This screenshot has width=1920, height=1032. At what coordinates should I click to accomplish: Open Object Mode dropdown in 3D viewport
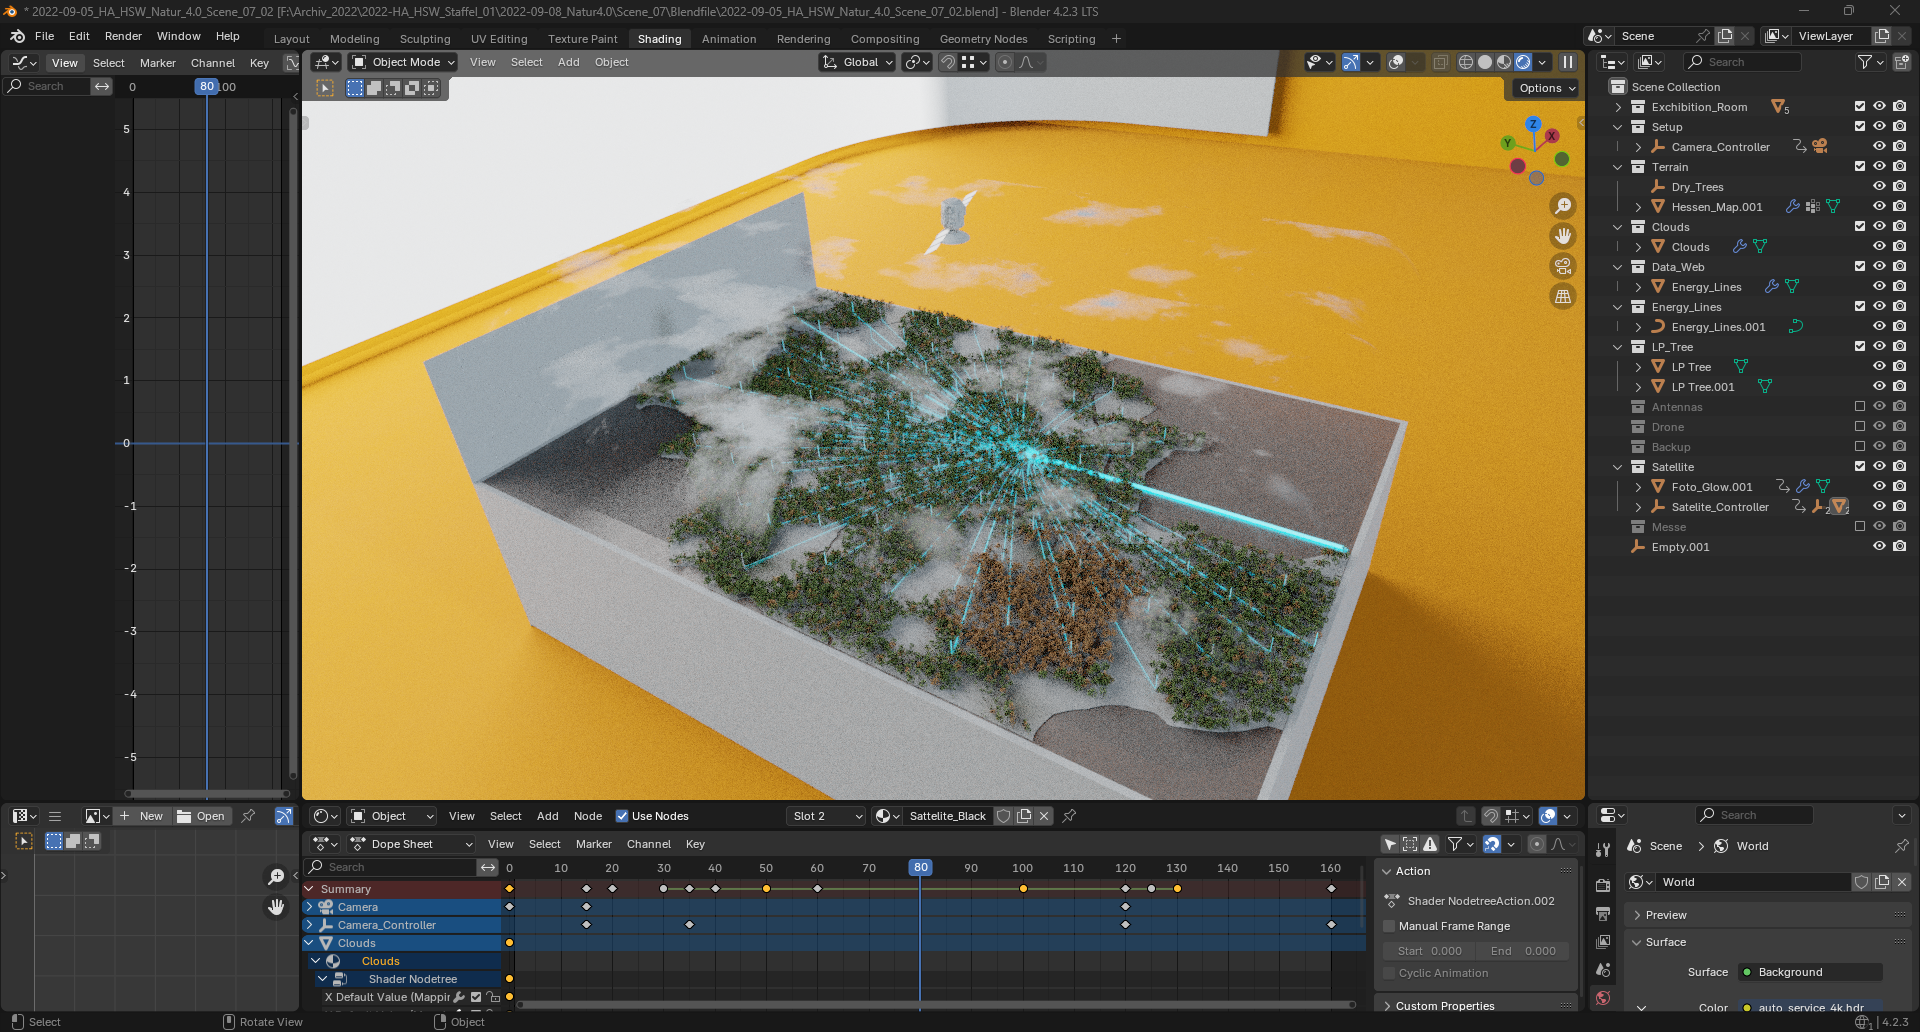coord(403,62)
